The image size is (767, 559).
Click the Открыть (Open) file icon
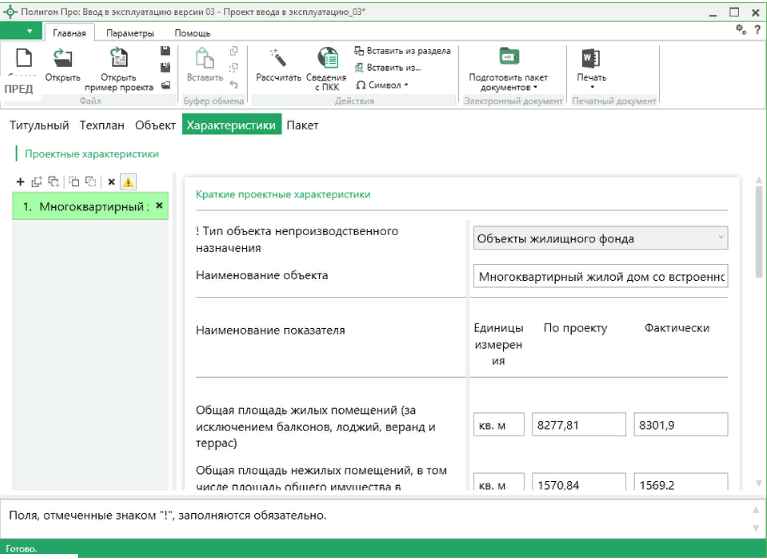point(62,60)
